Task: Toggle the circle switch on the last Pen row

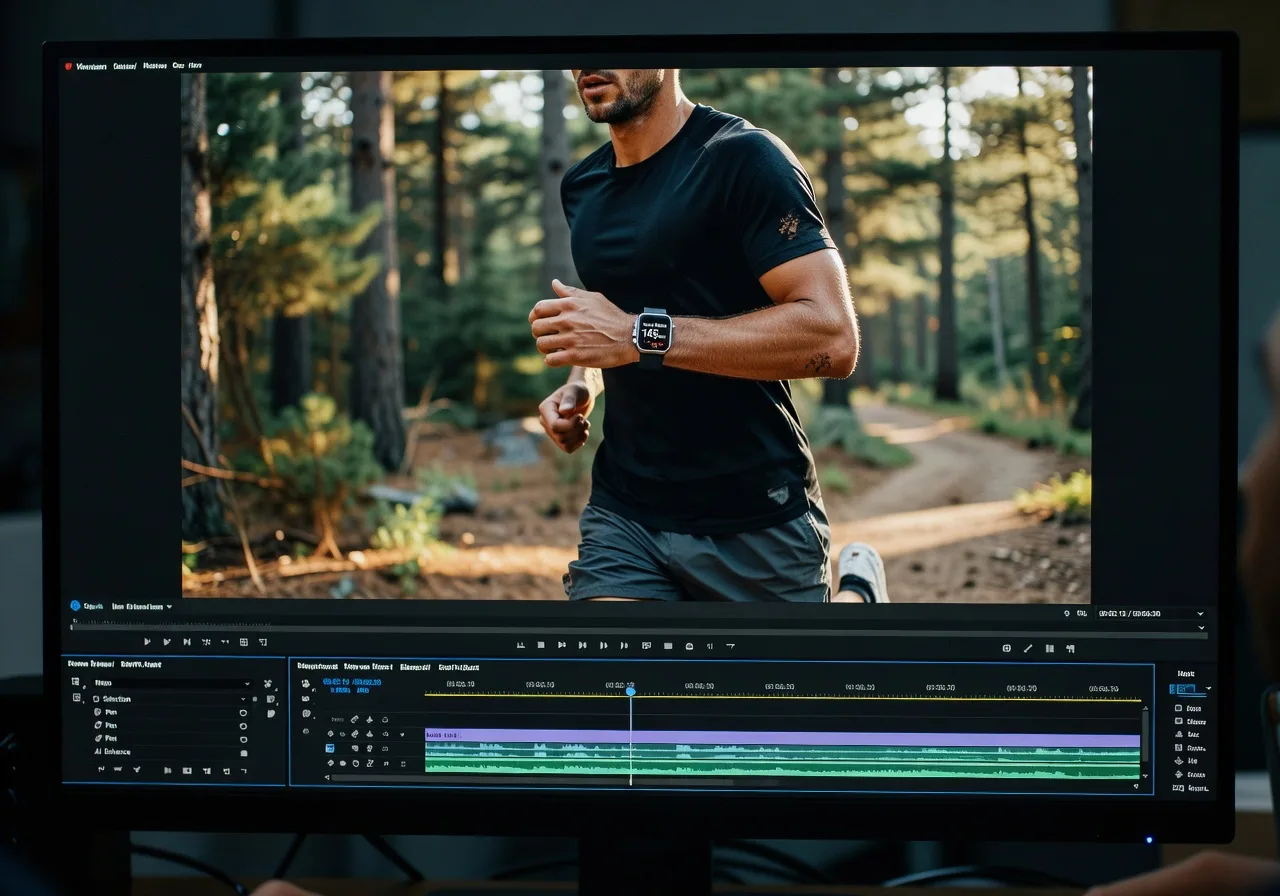Action: pyautogui.click(x=242, y=739)
